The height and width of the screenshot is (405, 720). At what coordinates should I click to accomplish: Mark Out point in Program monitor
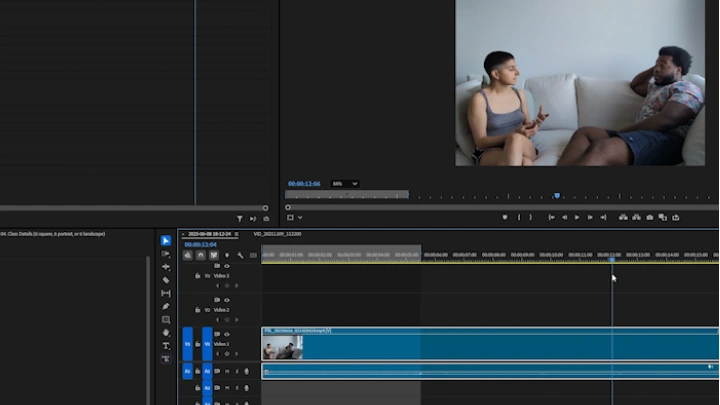coord(531,218)
